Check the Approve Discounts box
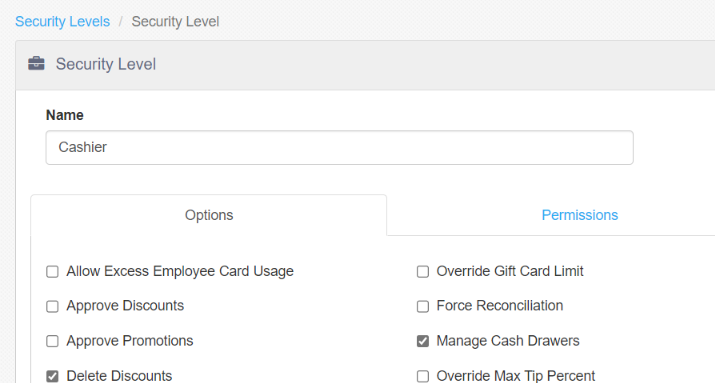This screenshot has width=715, height=383. coord(52,306)
